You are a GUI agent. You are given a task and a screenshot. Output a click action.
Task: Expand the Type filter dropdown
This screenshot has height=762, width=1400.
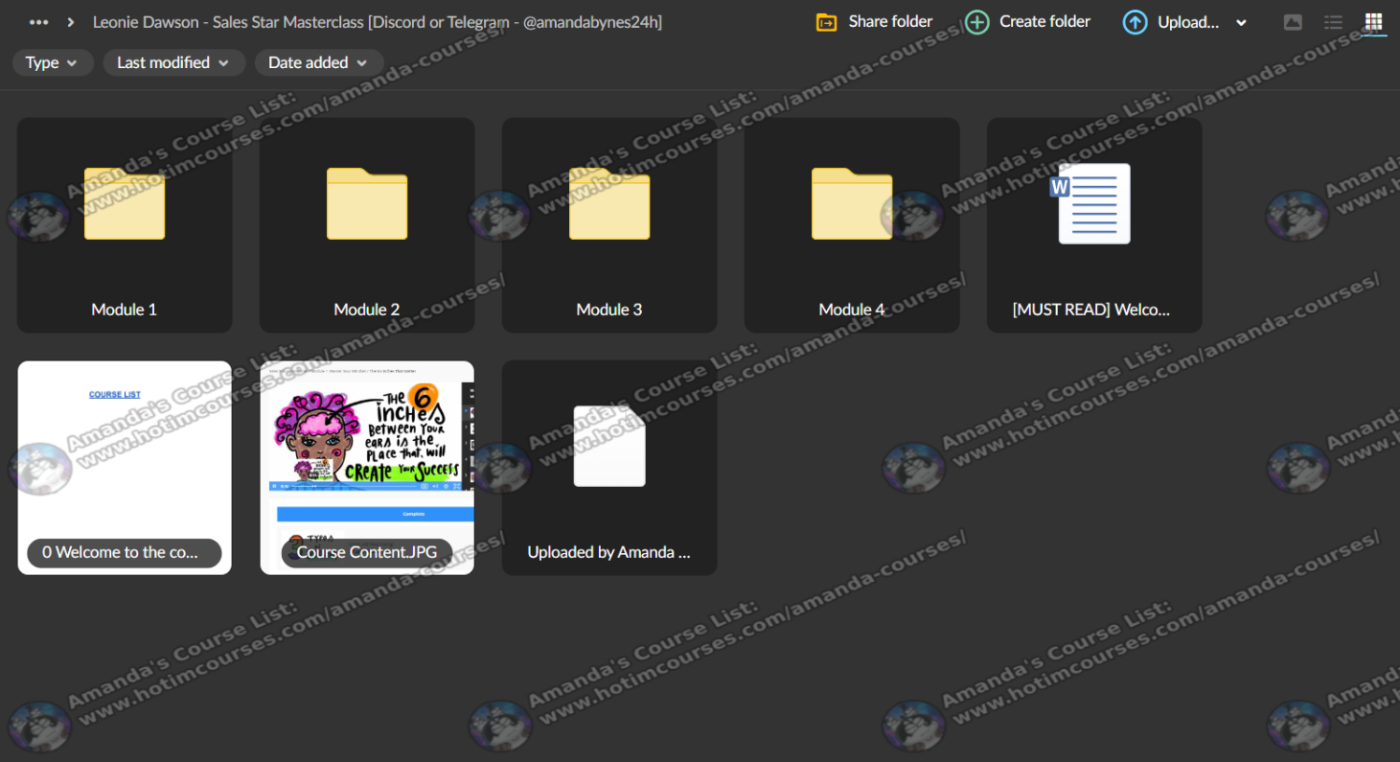tap(52, 62)
